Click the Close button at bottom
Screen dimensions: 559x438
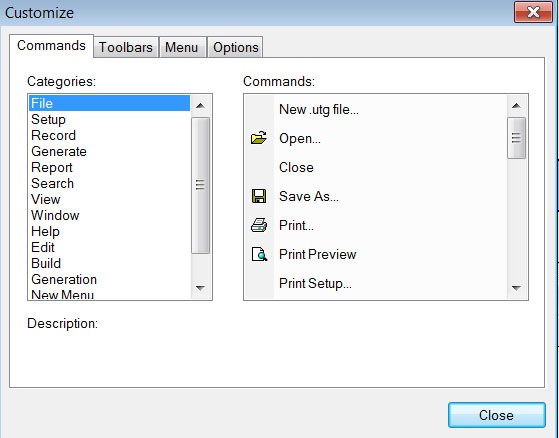click(497, 415)
